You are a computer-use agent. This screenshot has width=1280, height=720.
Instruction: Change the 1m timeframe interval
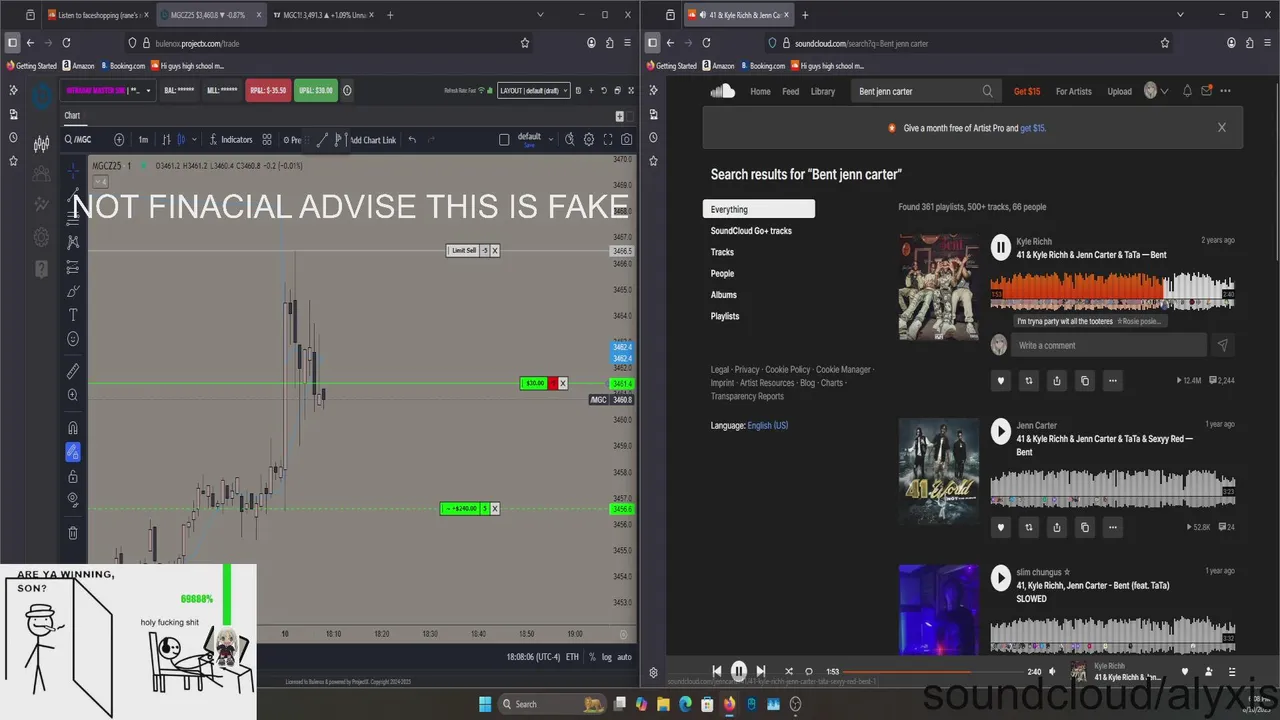[x=143, y=140]
